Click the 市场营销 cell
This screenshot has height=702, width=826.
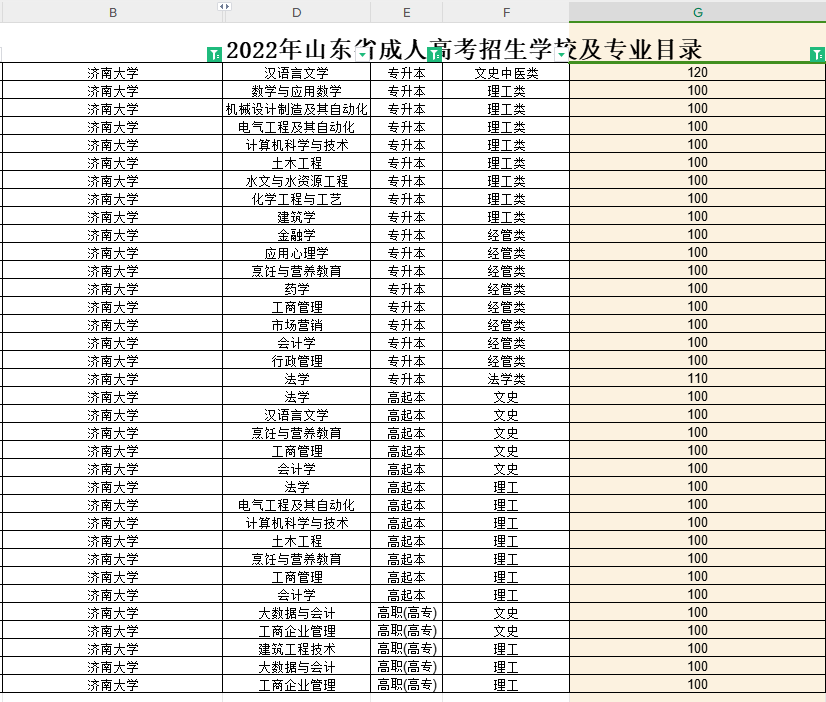tap(297, 324)
